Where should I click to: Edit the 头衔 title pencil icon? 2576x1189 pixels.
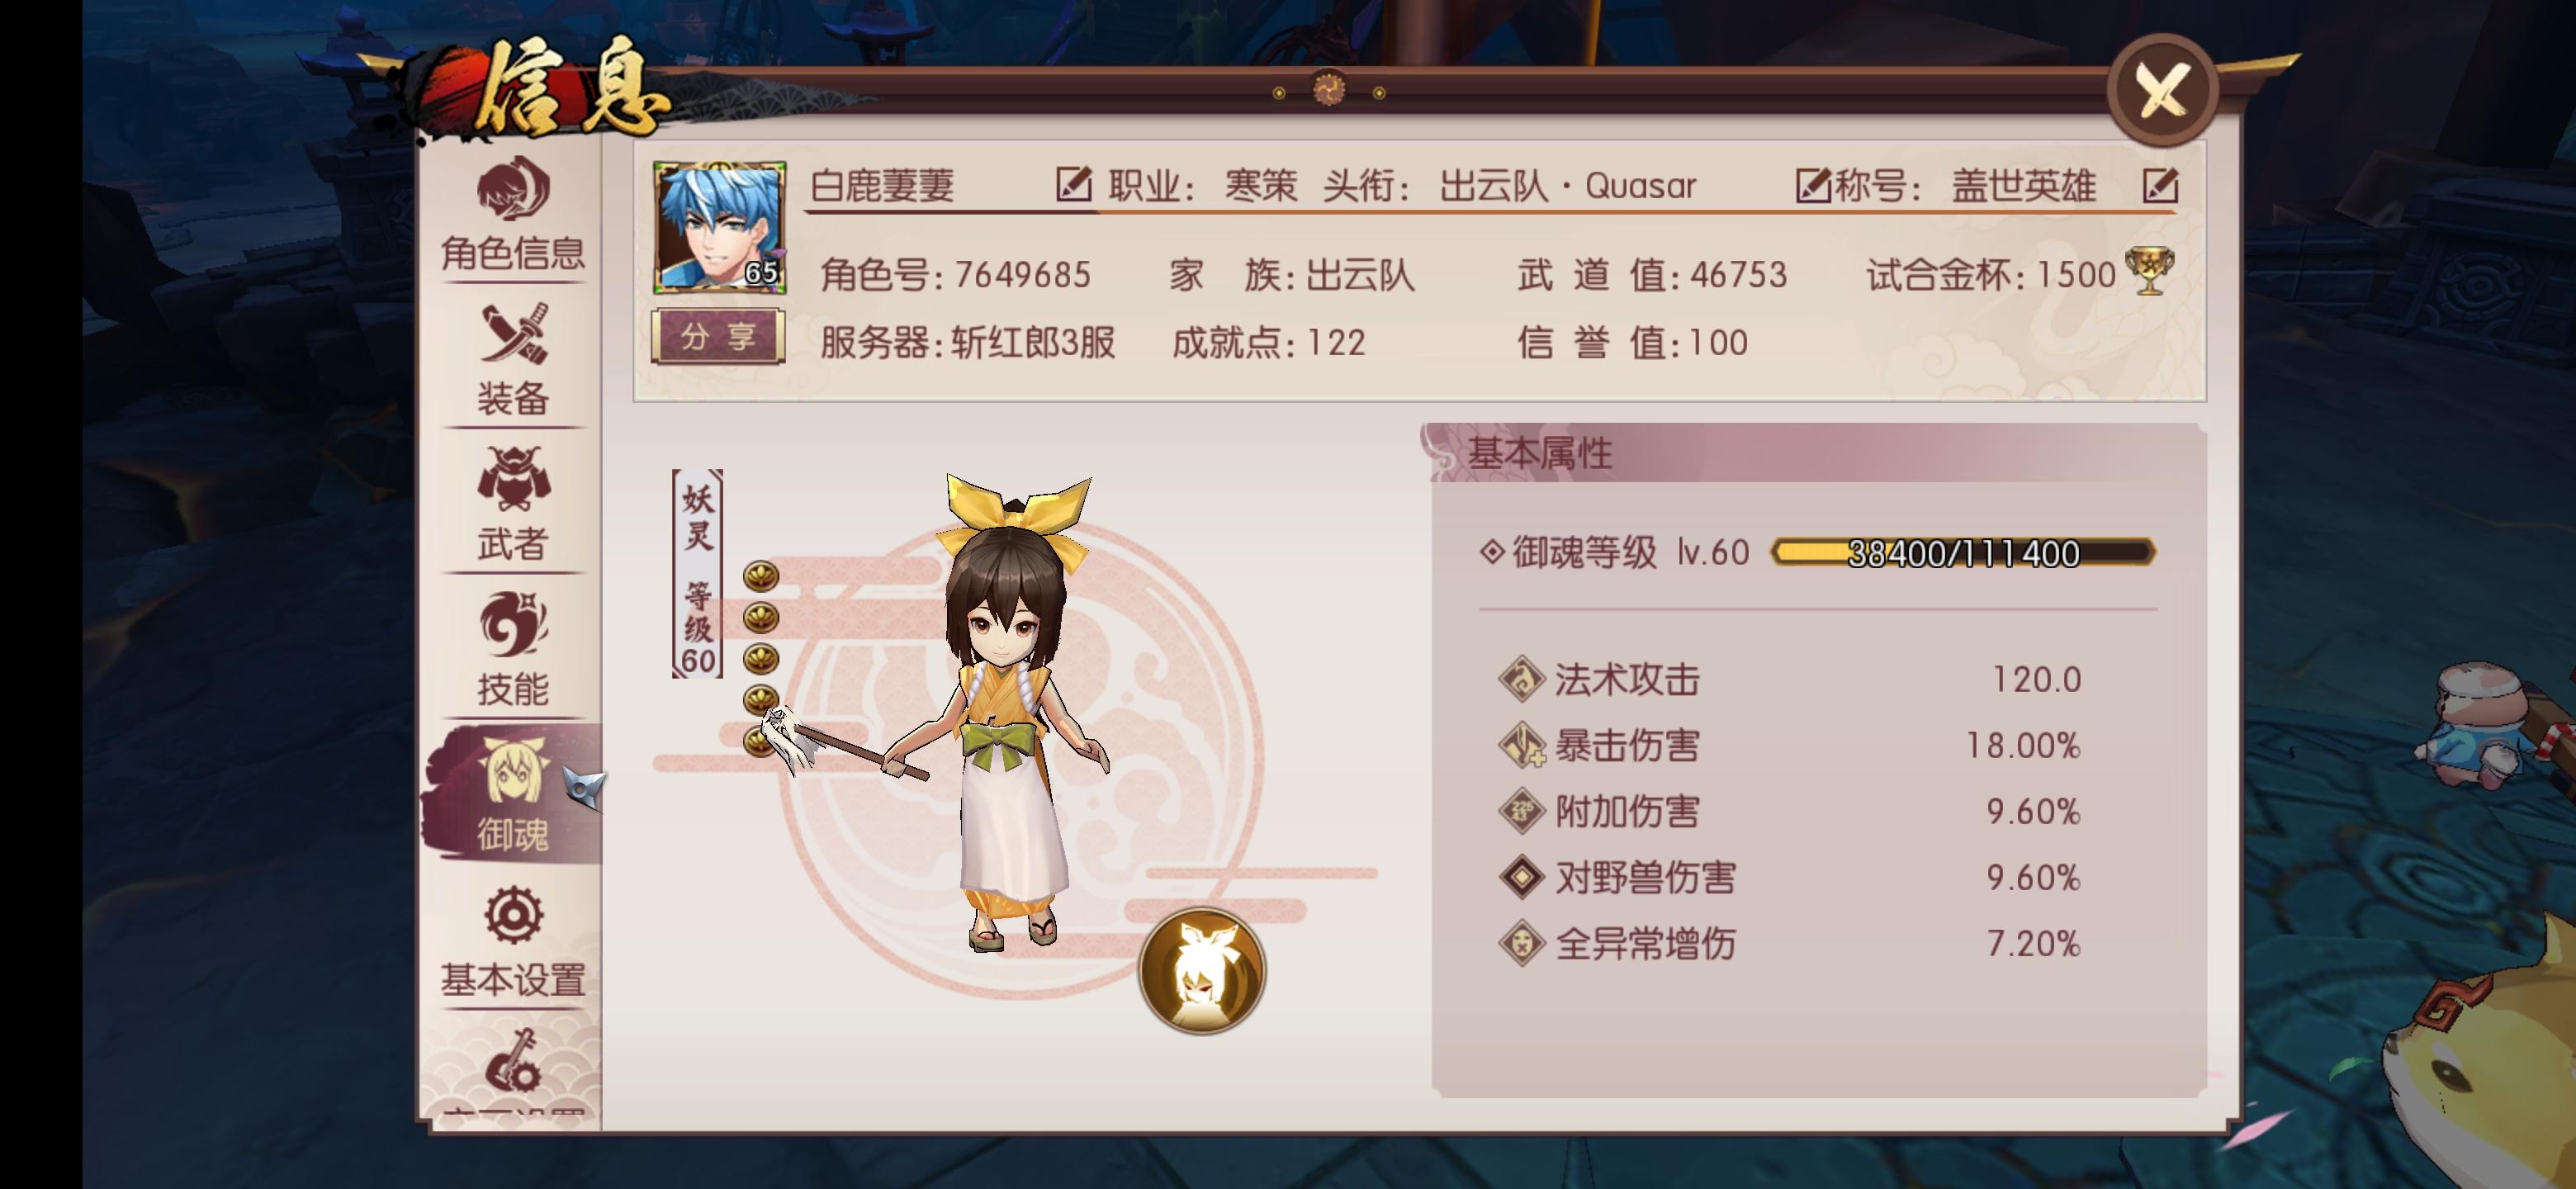pos(1813,186)
